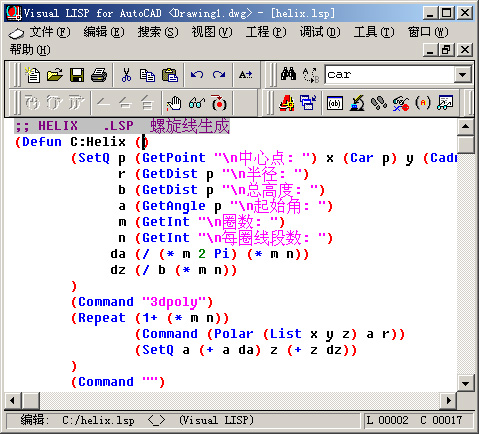Click the Visual LISP title bar icon
Viewport: 479px width, 434px height.
pyautogui.click(x=13, y=13)
